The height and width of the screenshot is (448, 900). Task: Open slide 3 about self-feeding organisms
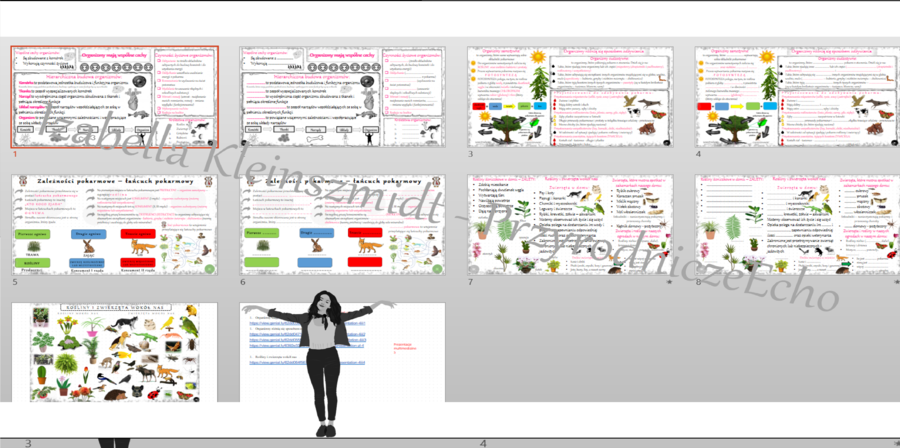pos(569,97)
